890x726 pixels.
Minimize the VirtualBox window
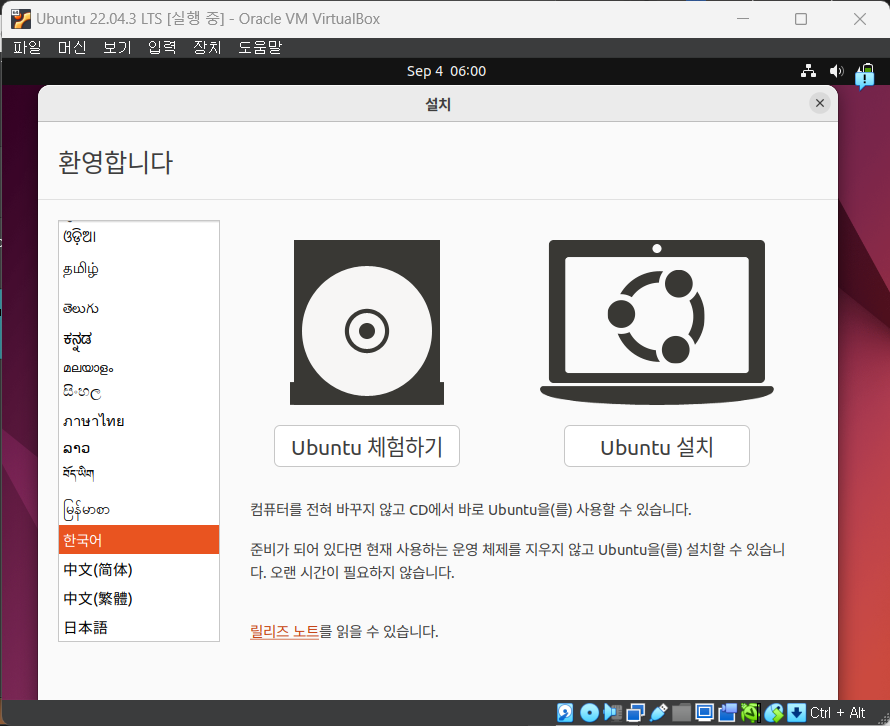tap(743, 19)
